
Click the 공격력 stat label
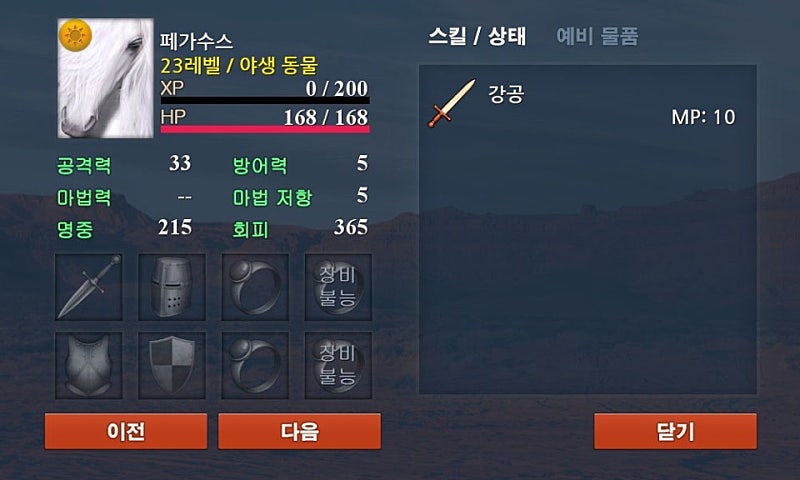pos(84,166)
